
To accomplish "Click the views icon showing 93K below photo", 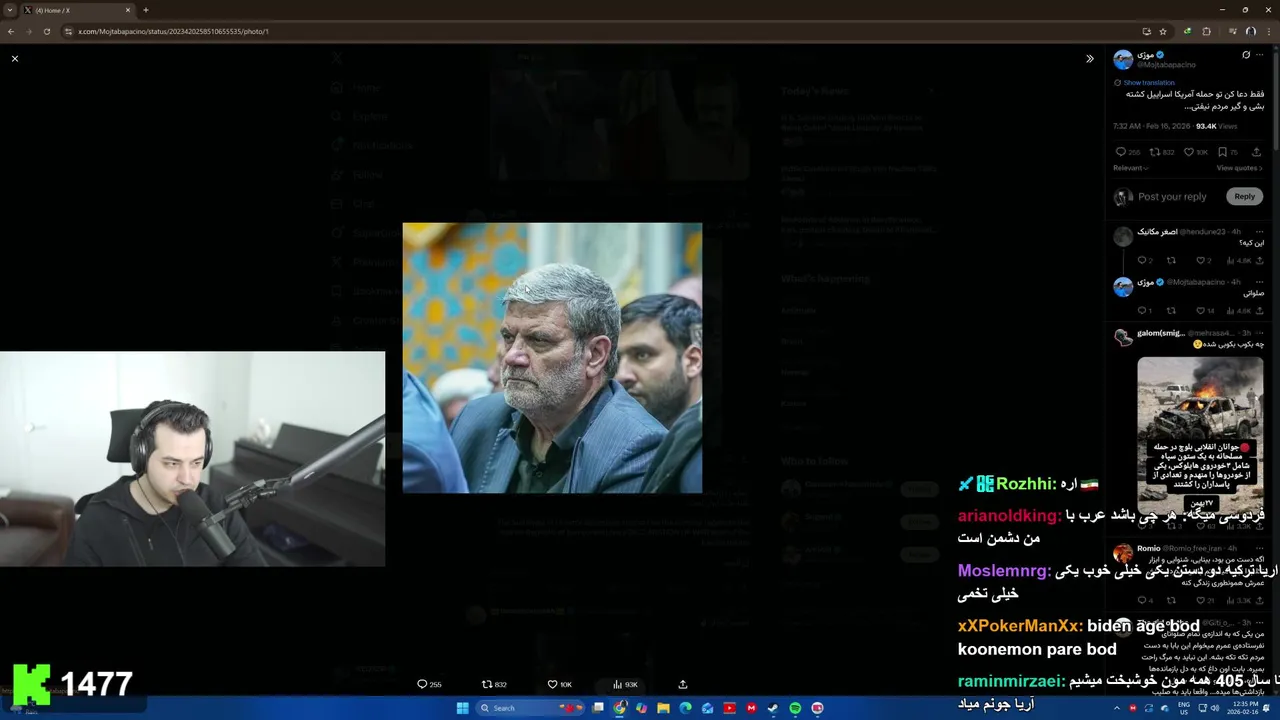I will (617, 684).
